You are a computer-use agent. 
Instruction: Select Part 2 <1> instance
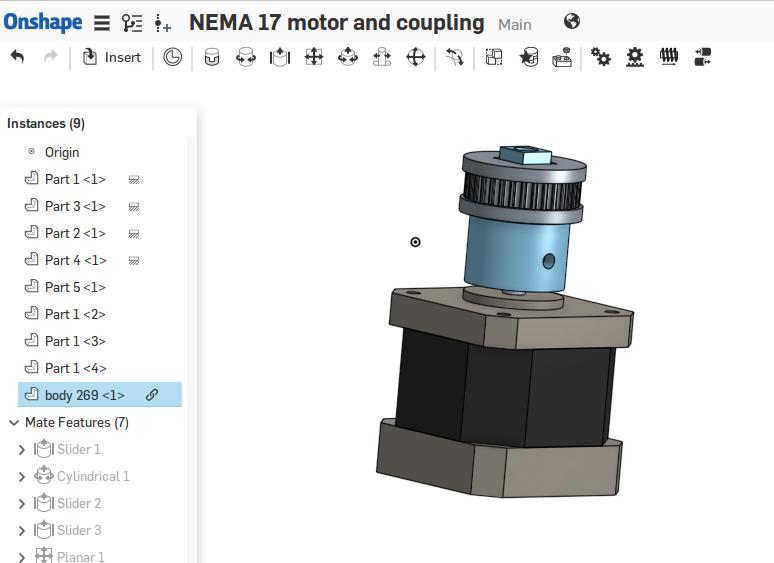click(x=75, y=233)
